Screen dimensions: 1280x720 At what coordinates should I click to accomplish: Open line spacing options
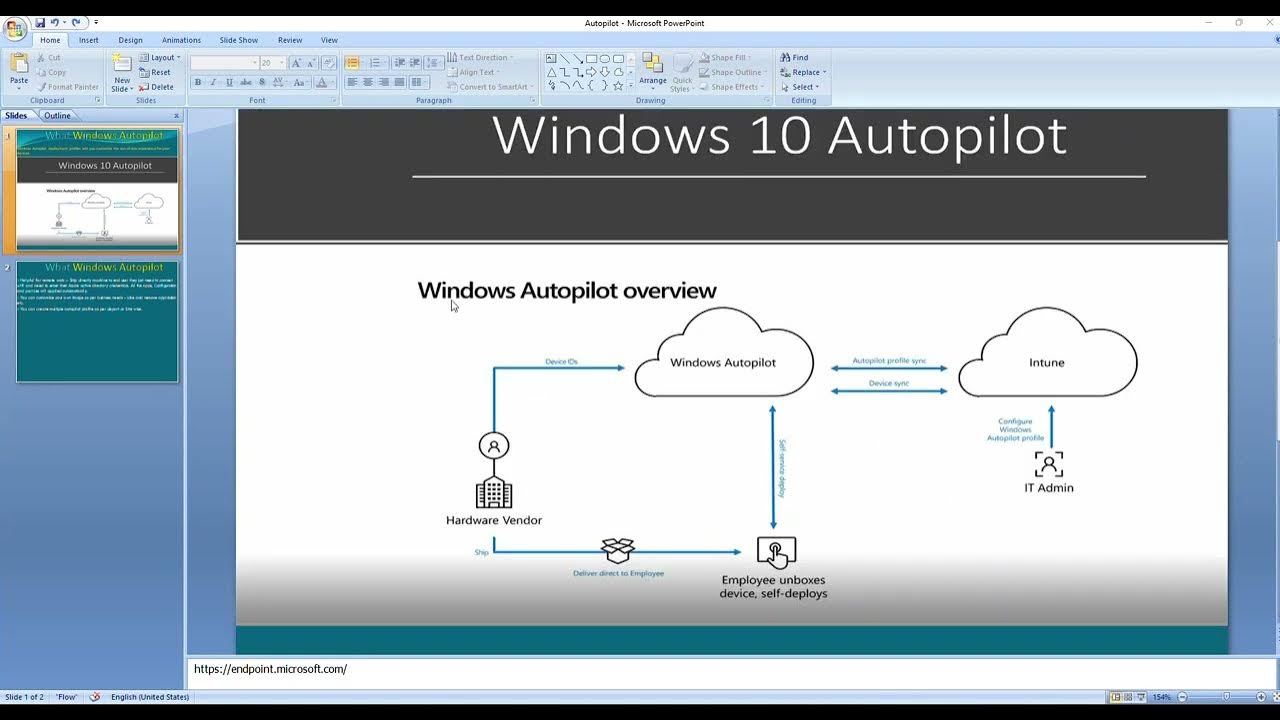click(433, 62)
